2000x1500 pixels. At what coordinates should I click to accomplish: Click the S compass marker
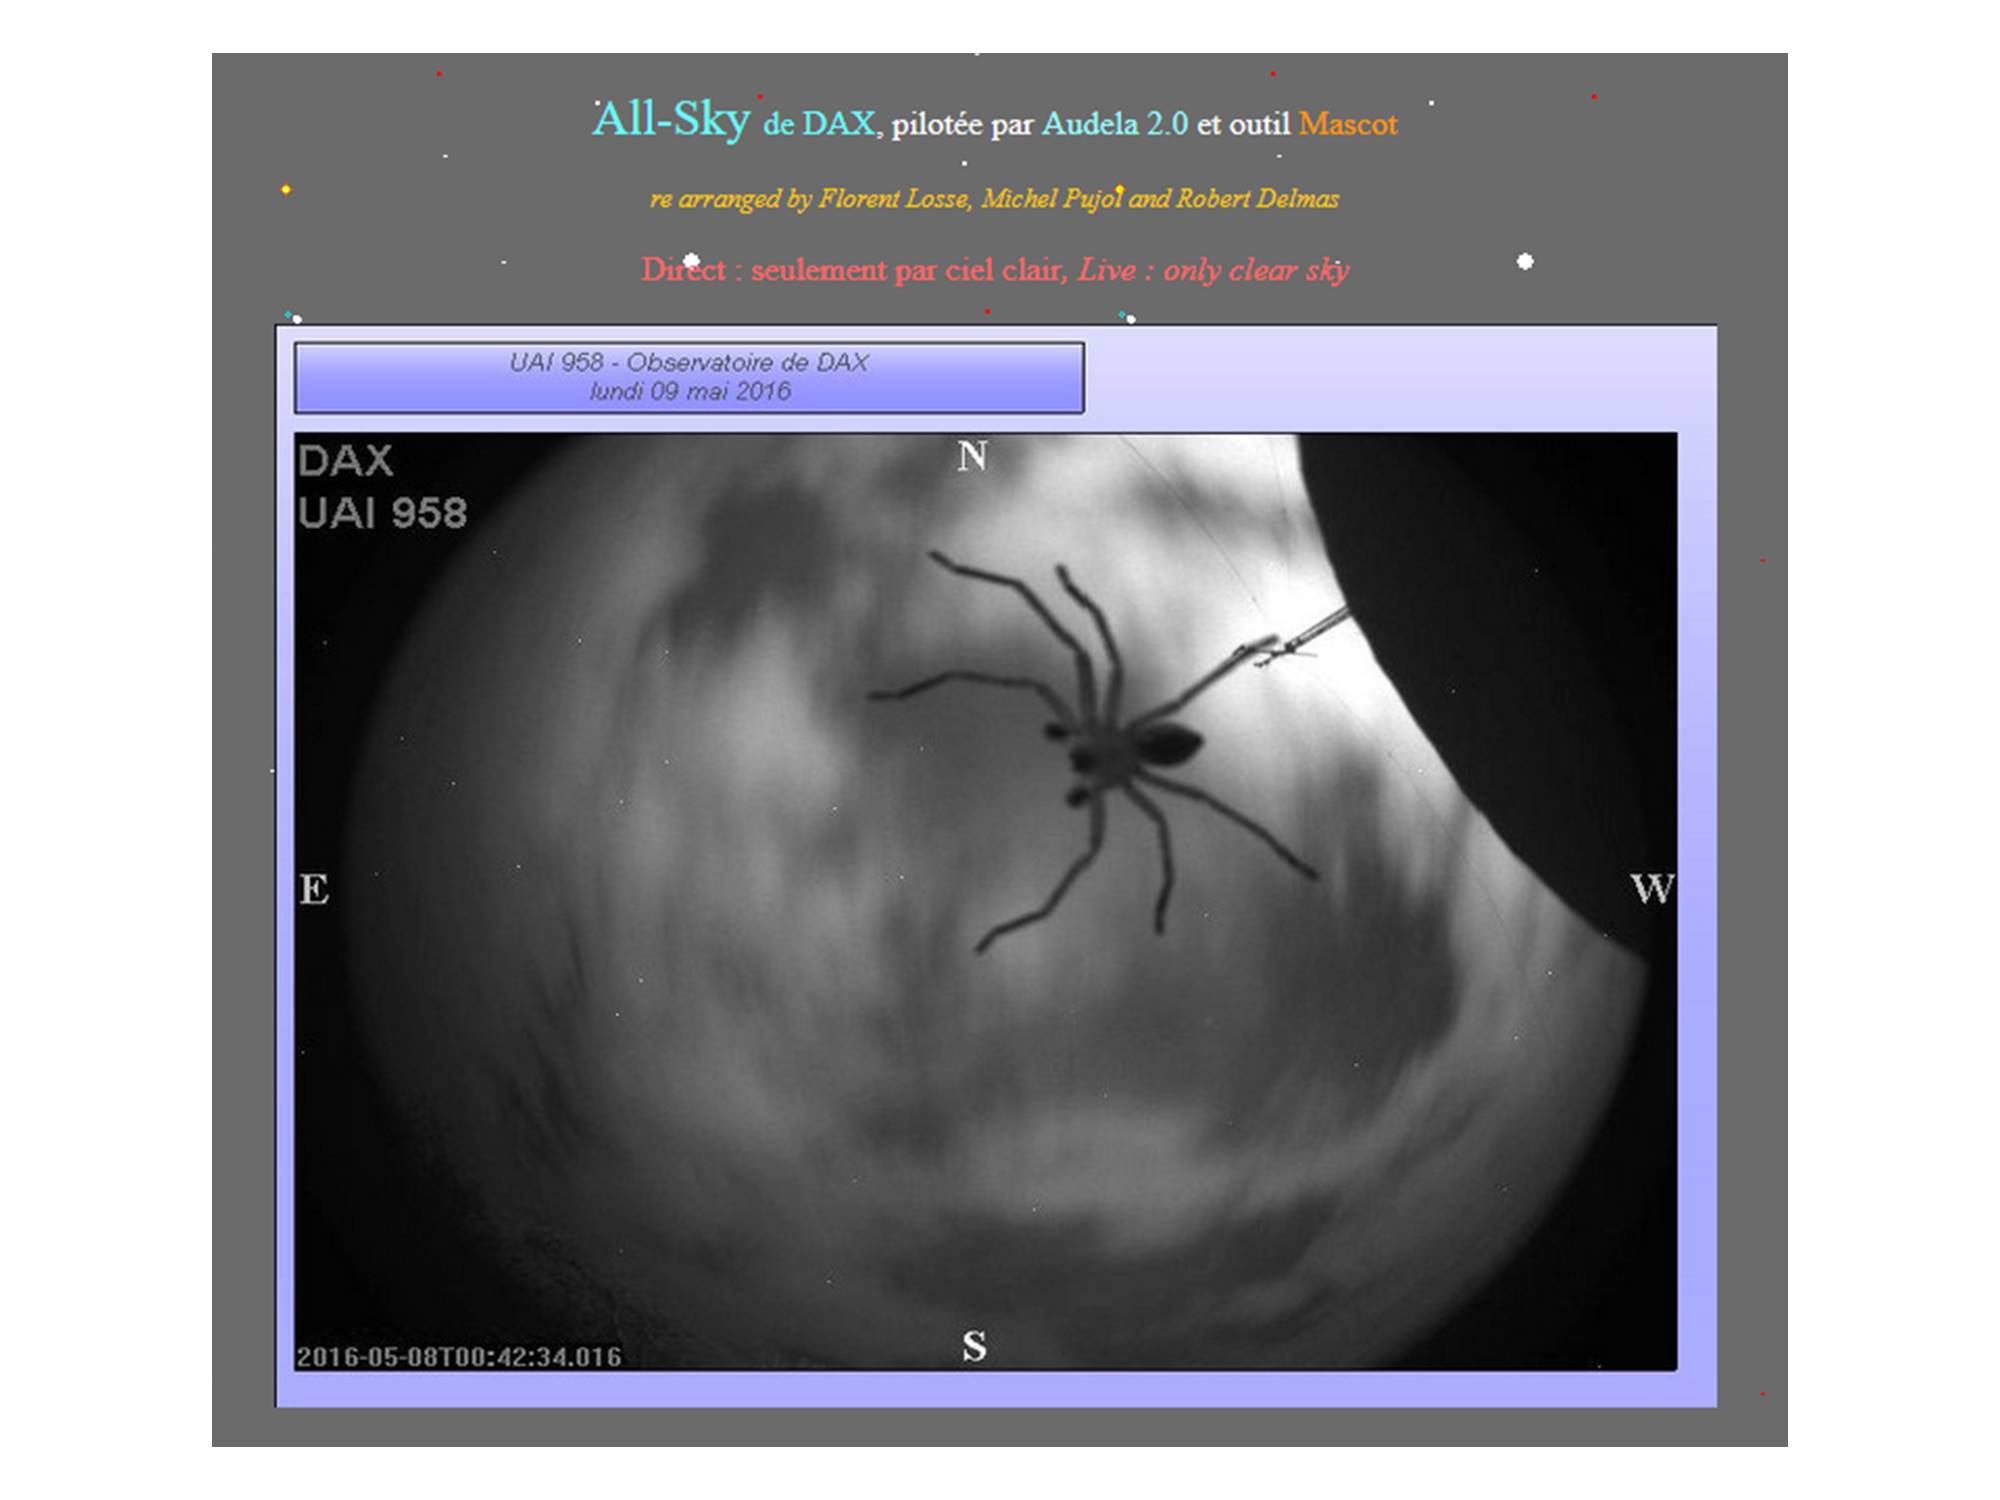[974, 1346]
